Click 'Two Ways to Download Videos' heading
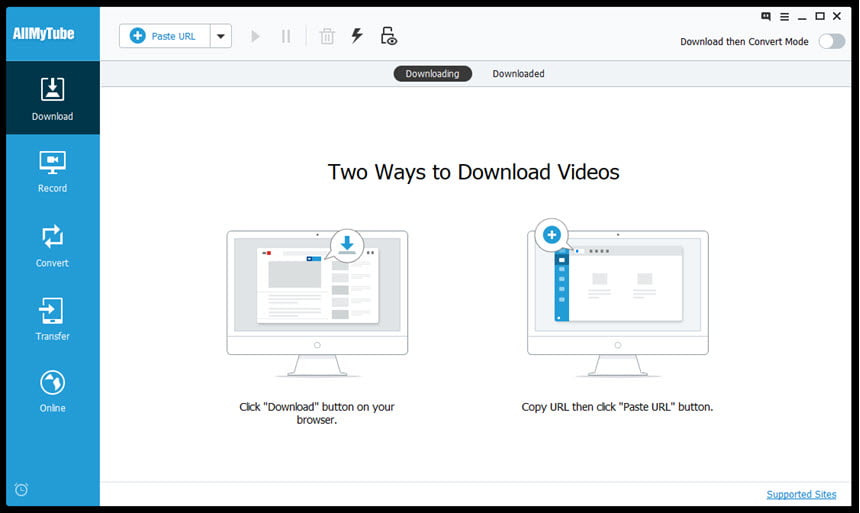Screen dimensions: 860x513 pyautogui.click(x=474, y=172)
